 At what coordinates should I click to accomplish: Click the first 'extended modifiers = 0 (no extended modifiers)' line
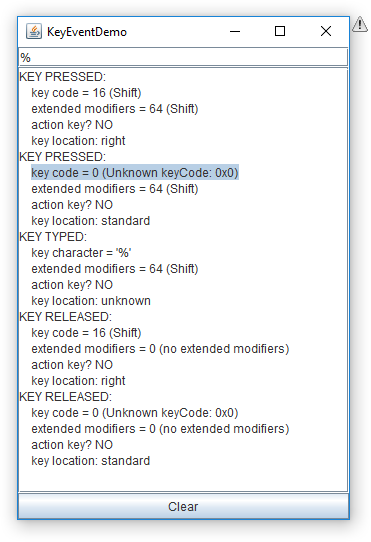(160, 349)
